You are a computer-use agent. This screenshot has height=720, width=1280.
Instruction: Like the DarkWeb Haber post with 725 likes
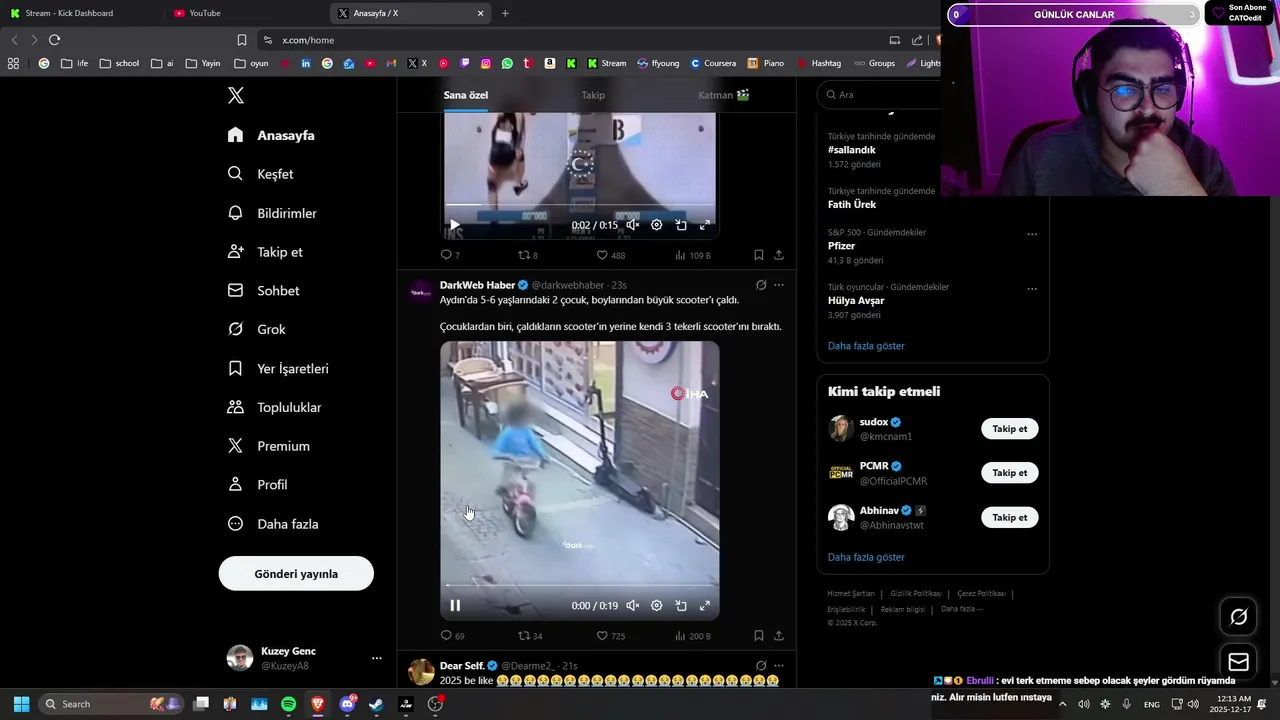click(x=610, y=636)
